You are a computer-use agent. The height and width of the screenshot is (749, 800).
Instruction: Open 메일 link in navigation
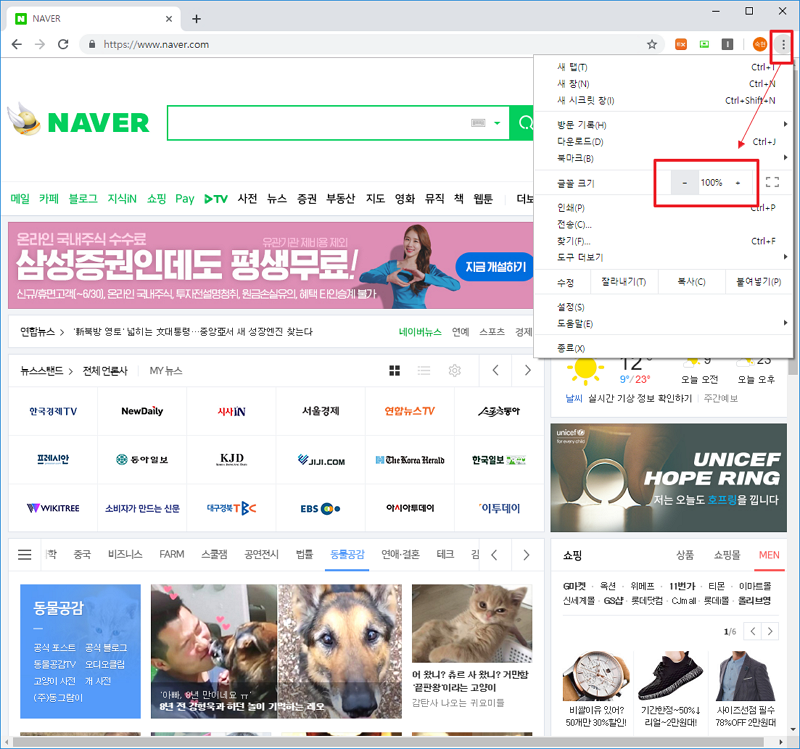[20, 198]
